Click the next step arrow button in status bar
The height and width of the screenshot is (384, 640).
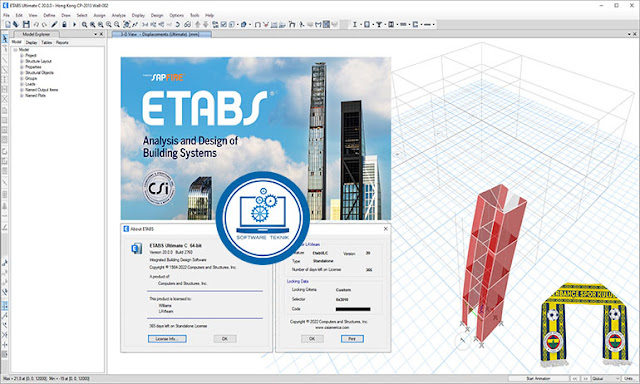(585, 378)
